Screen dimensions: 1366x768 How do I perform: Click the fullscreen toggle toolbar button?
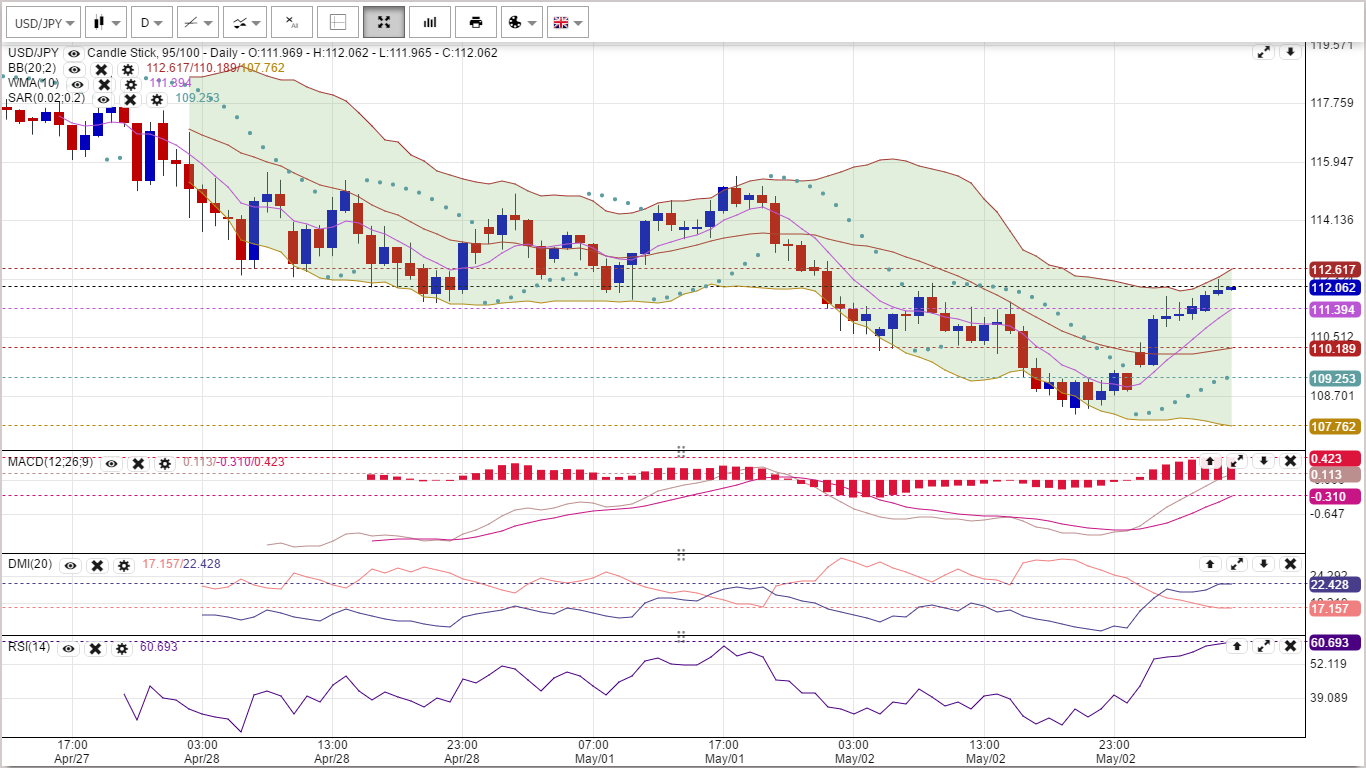(x=384, y=21)
